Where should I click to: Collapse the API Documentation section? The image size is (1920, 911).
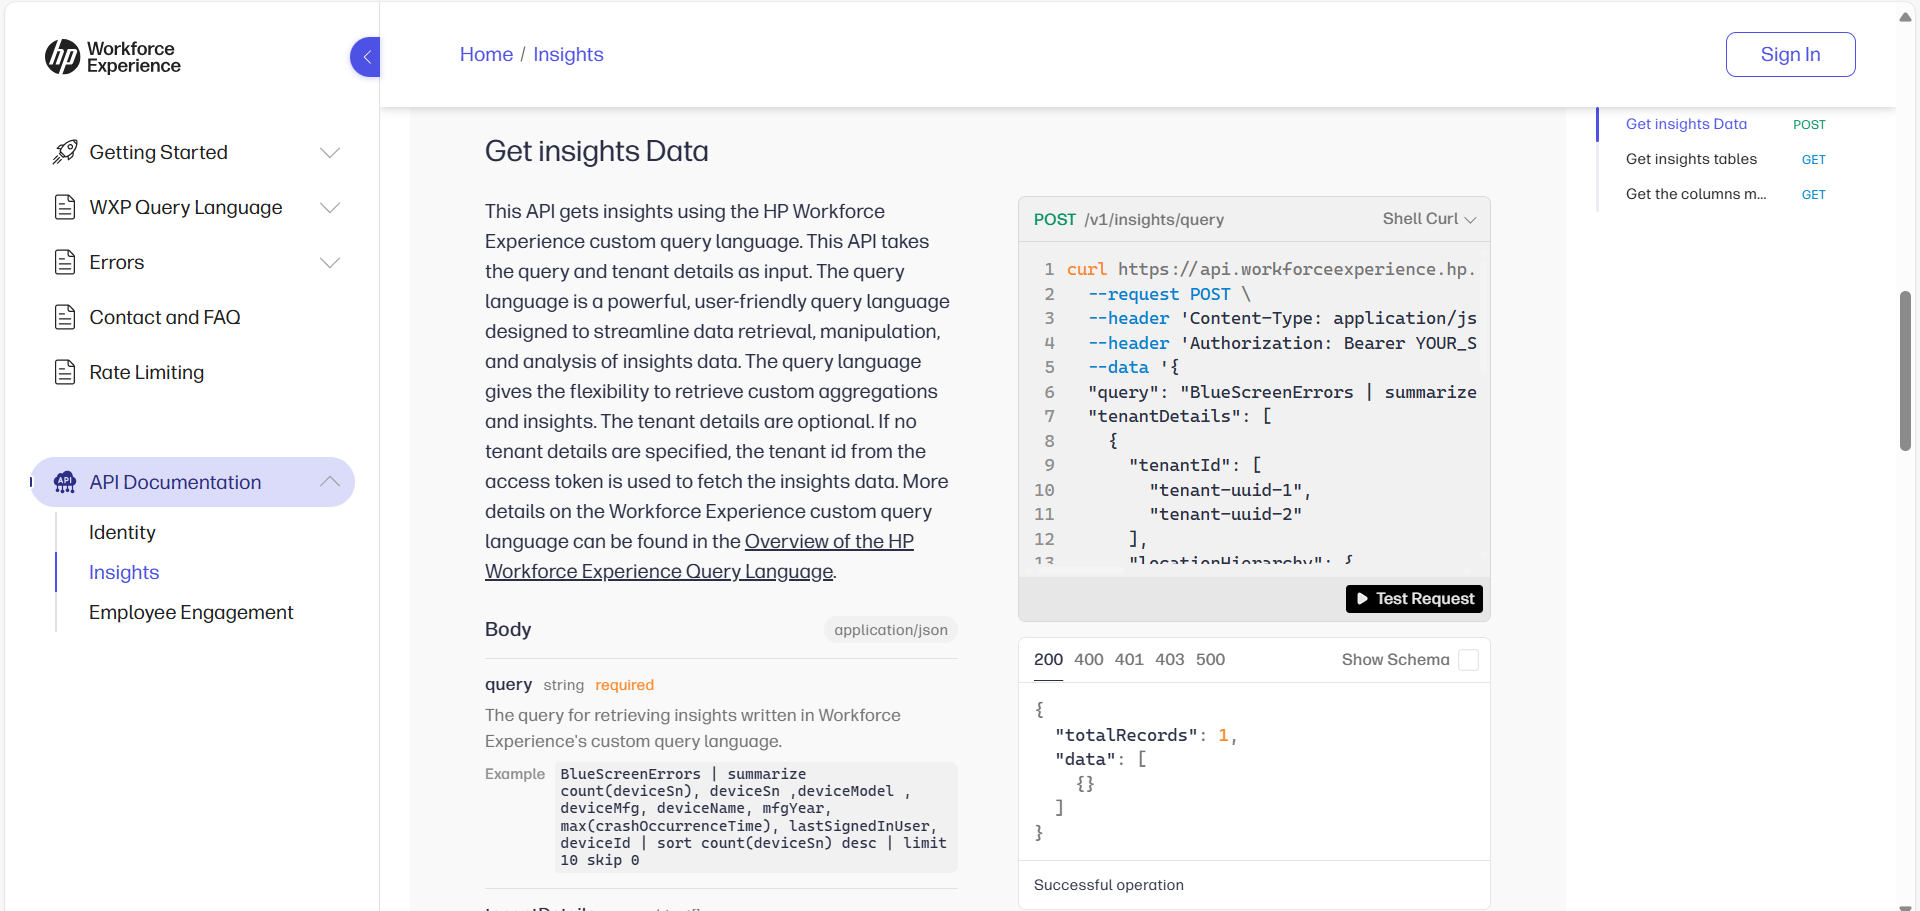tap(330, 482)
